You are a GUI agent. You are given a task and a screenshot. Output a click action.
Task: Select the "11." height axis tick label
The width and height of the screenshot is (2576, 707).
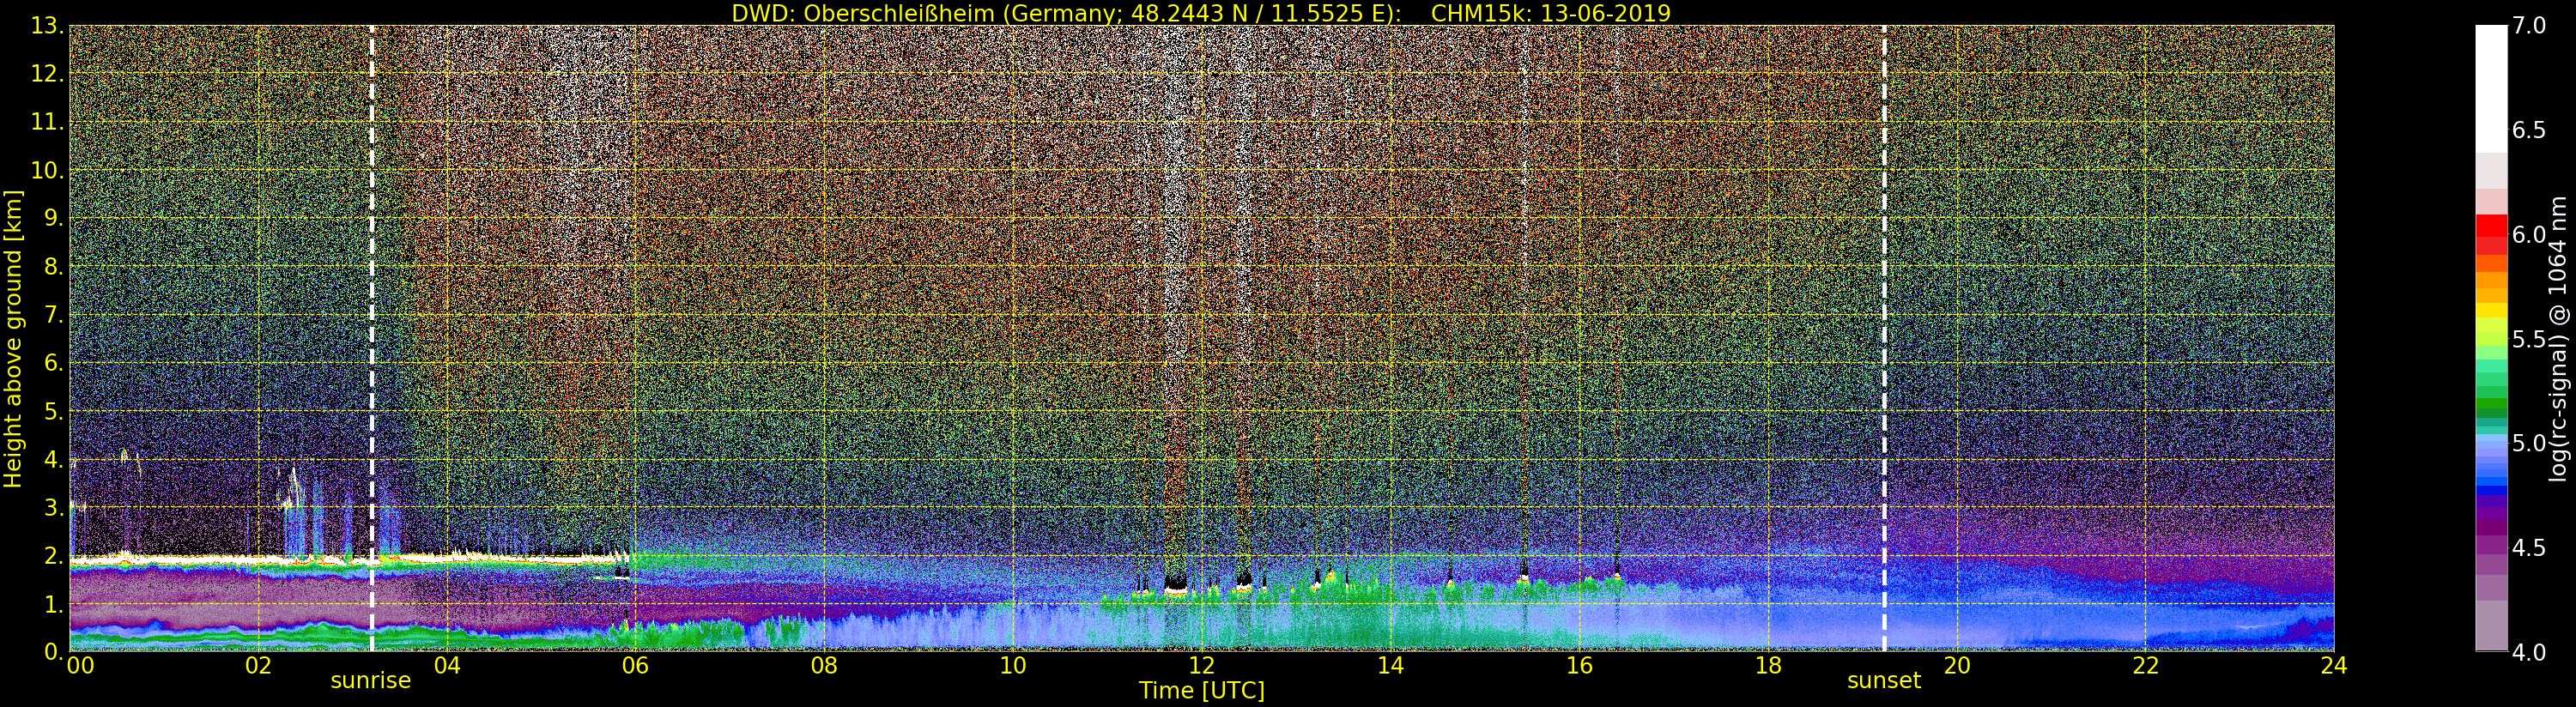(49, 122)
